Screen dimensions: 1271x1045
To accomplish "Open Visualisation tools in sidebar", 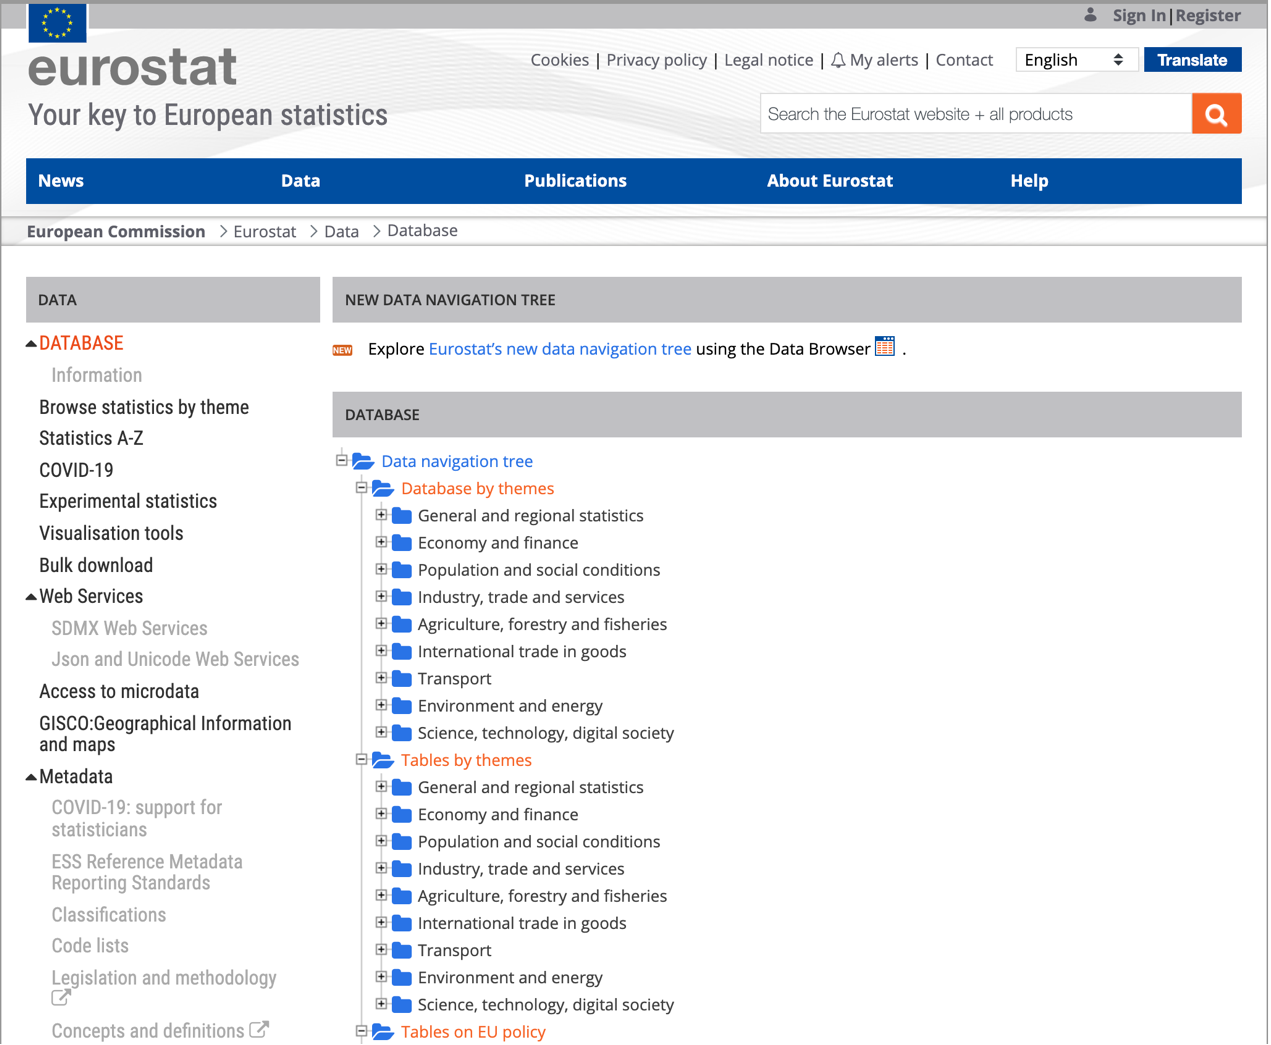I will click(x=111, y=533).
